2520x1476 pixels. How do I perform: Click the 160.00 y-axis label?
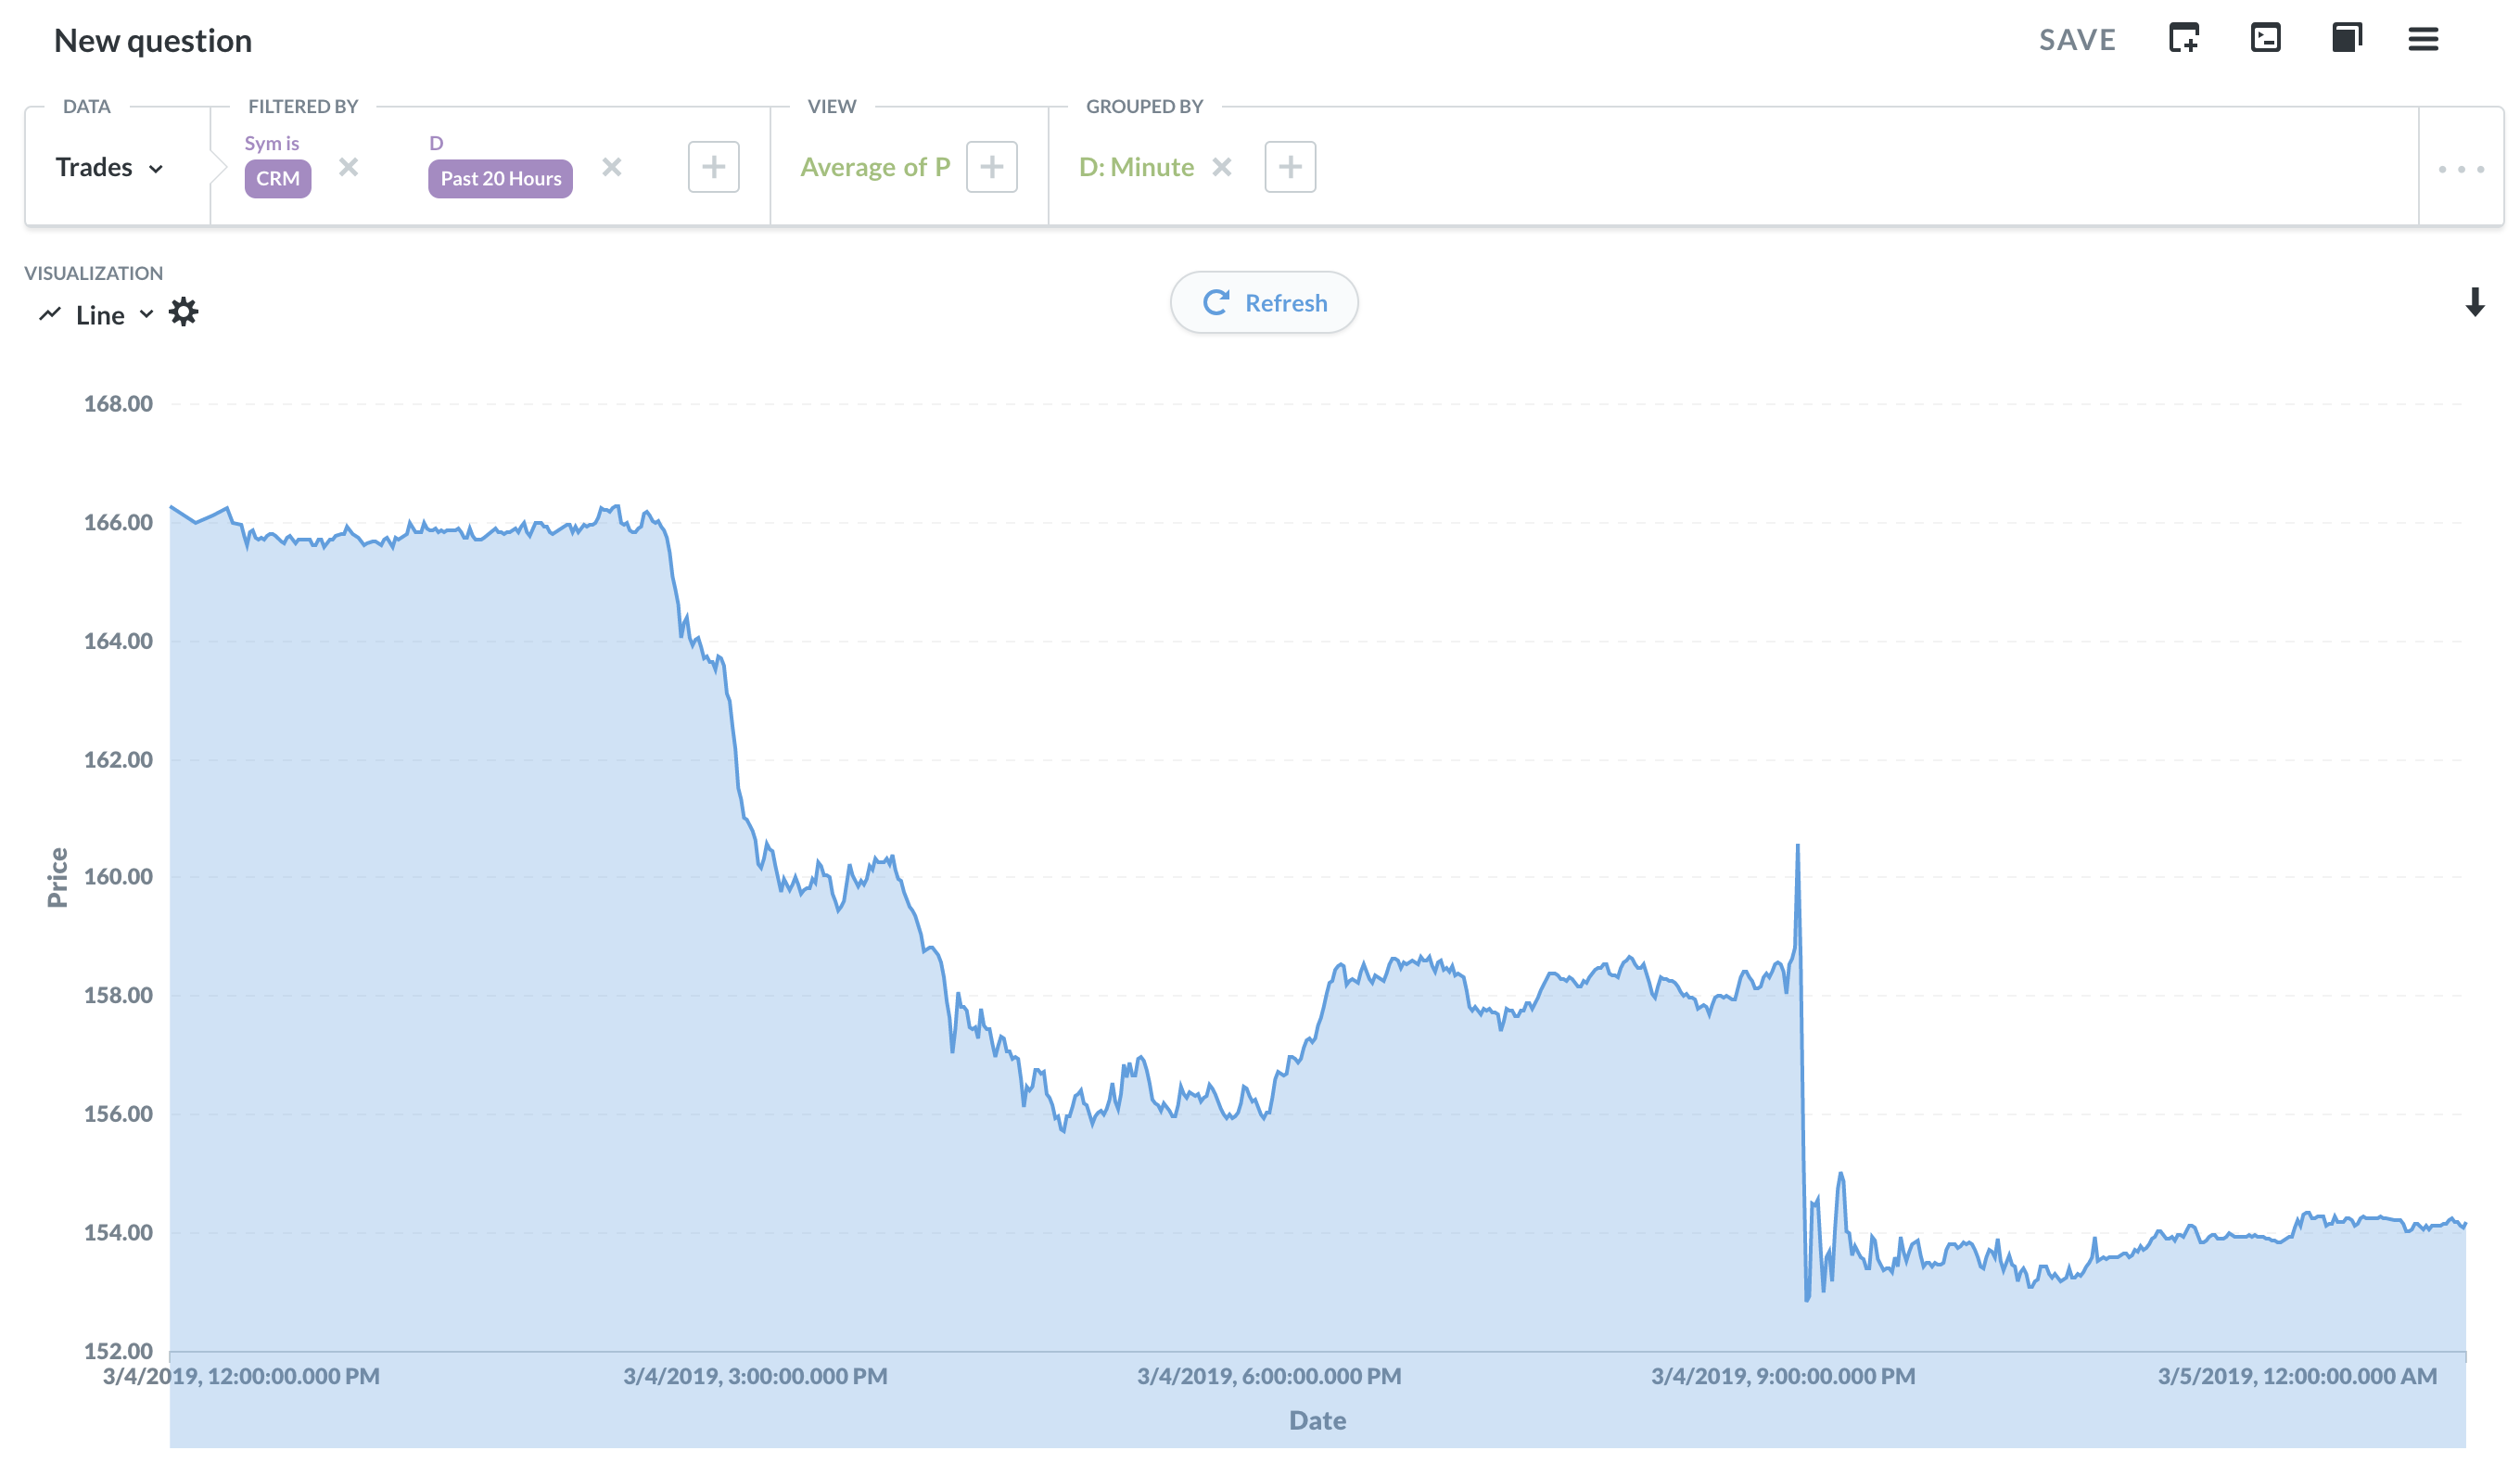(x=118, y=877)
